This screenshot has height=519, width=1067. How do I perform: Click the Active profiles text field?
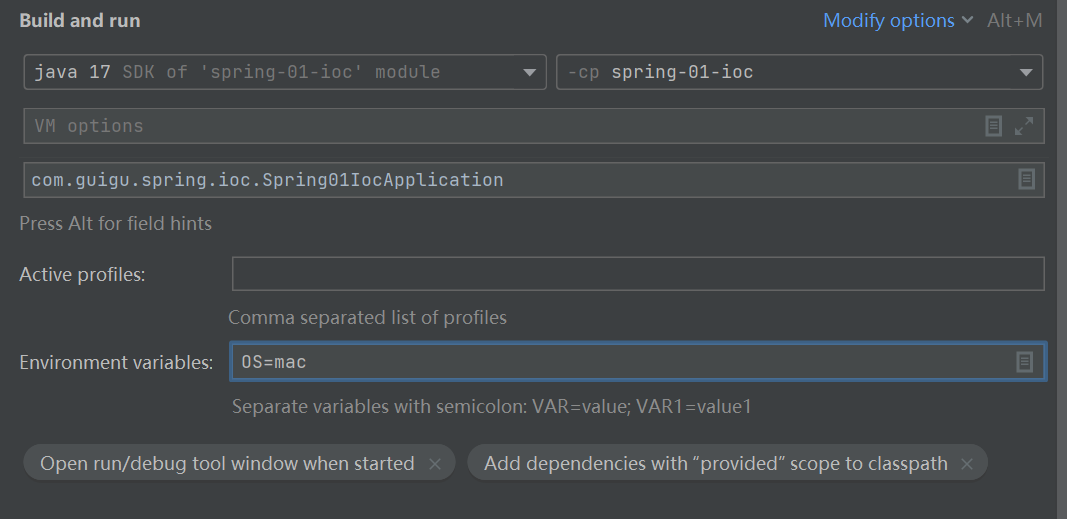pos(638,273)
